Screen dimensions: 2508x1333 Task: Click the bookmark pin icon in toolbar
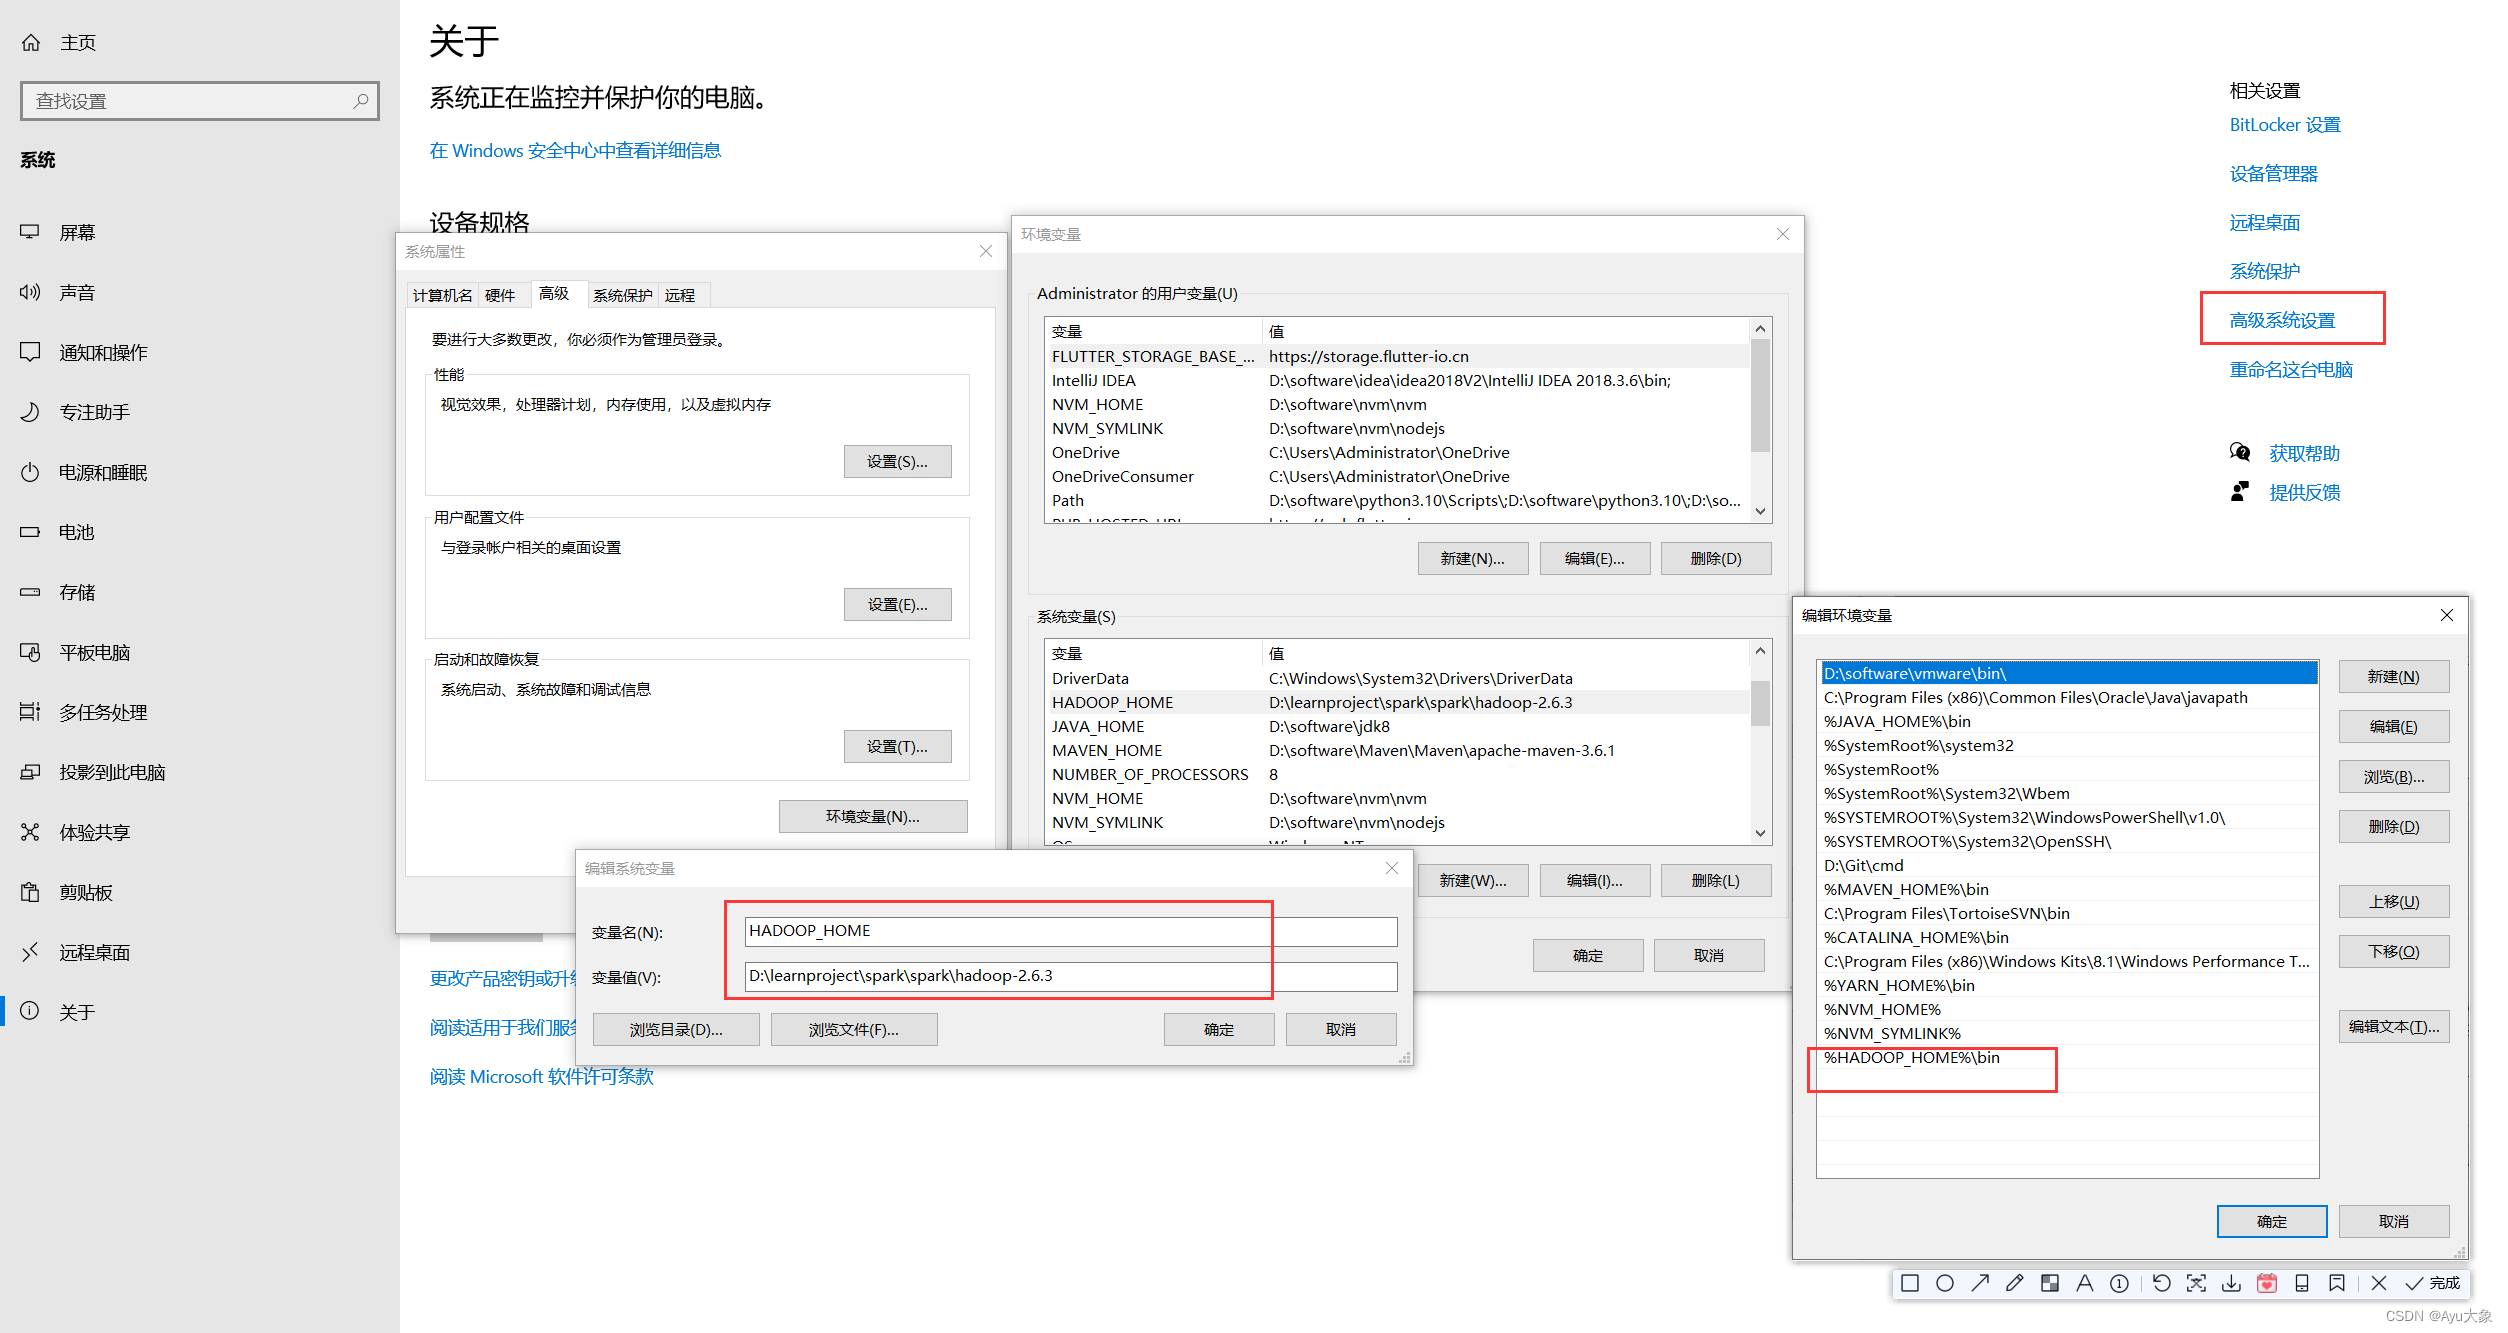pos(2337,1283)
